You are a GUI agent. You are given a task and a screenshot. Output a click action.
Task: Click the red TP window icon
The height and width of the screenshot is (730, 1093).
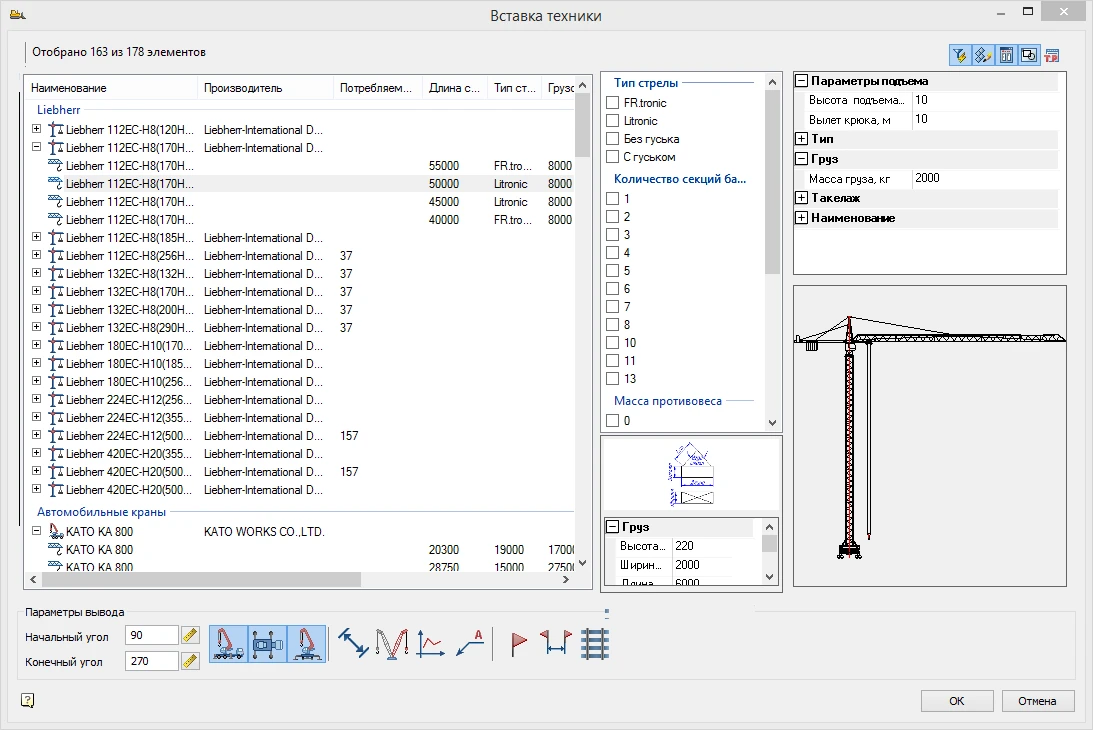pos(1051,55)
